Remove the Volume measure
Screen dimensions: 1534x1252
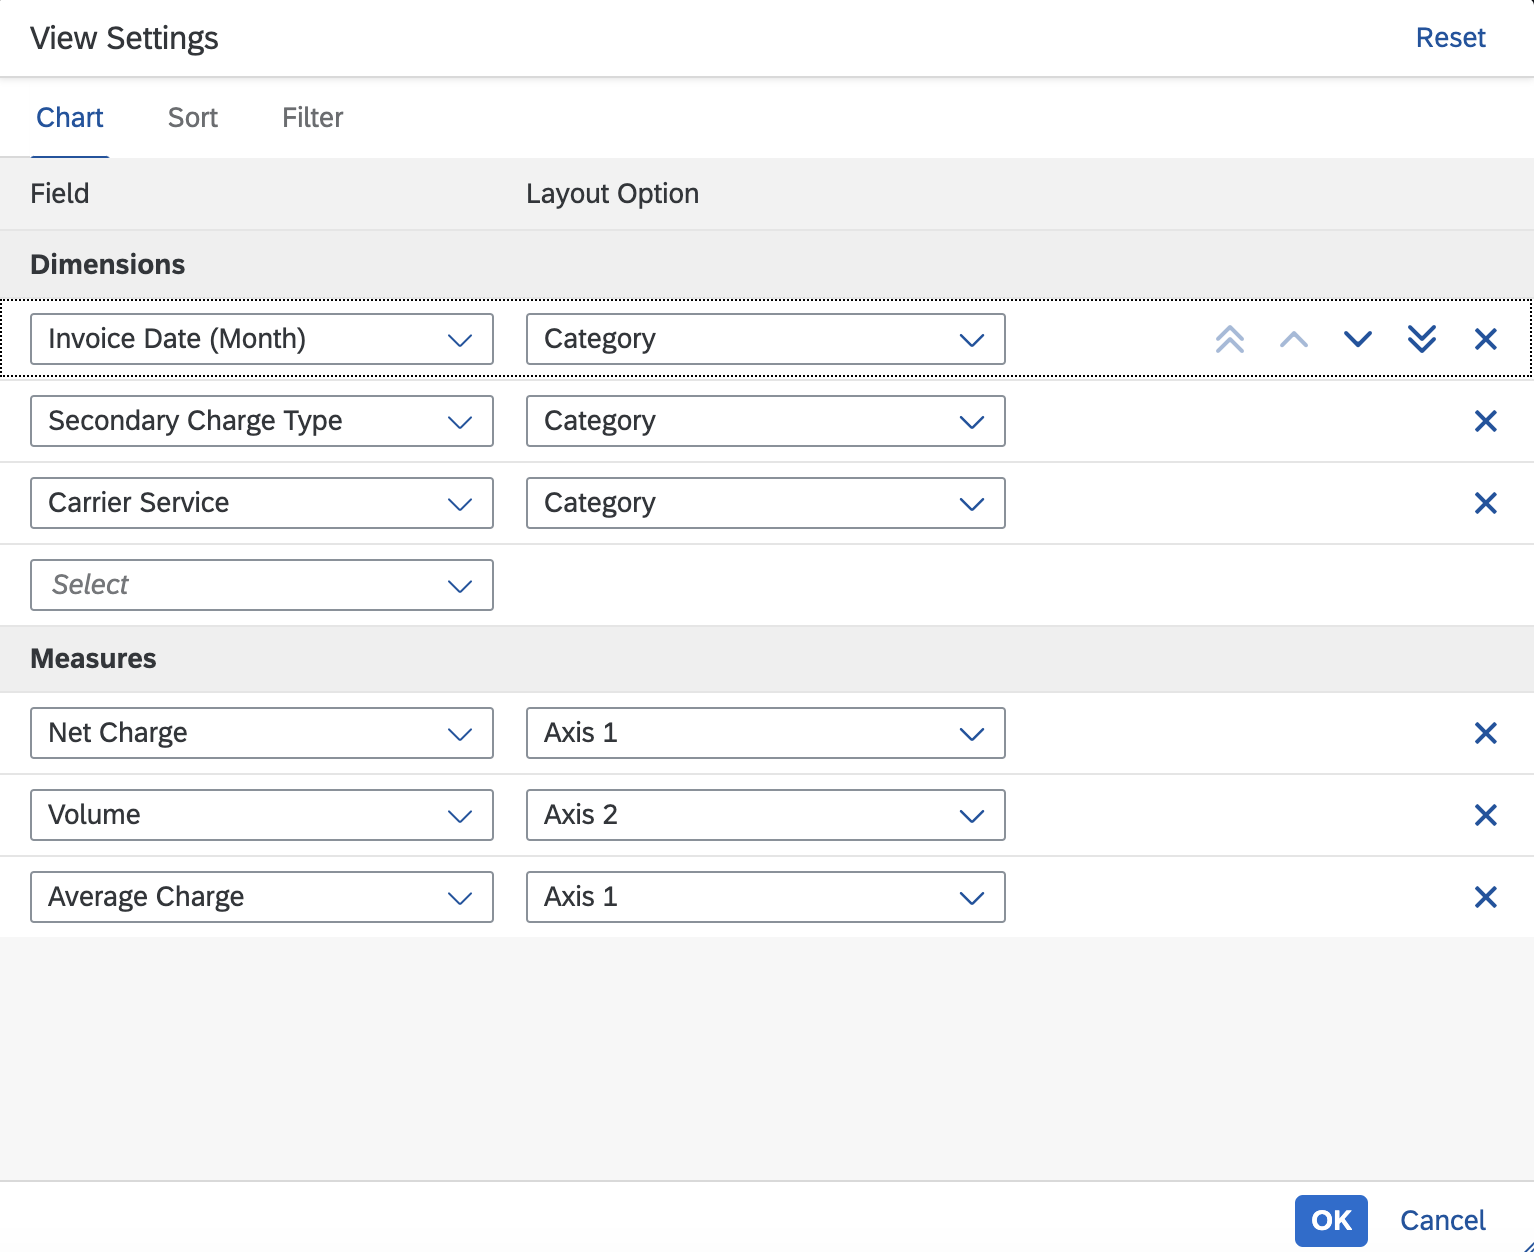click(1485, 815)
